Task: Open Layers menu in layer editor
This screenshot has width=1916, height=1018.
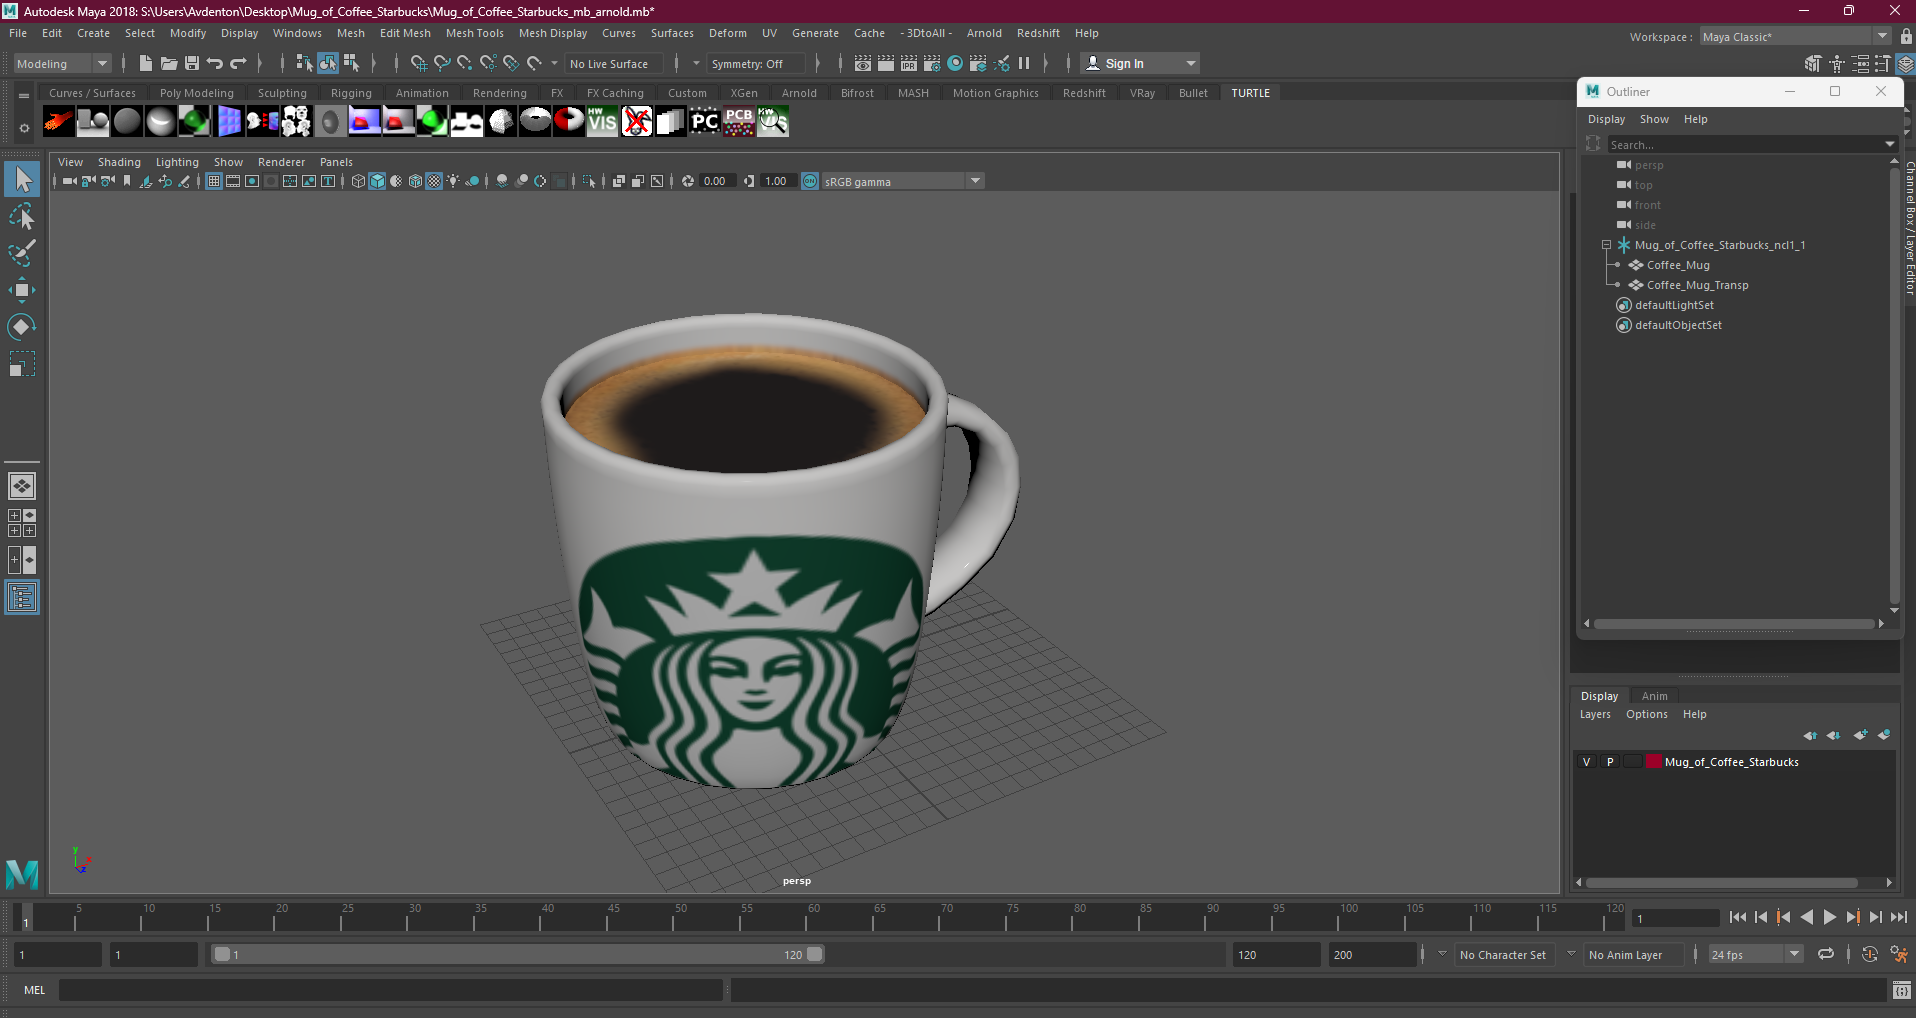Action: [1595, 714]
